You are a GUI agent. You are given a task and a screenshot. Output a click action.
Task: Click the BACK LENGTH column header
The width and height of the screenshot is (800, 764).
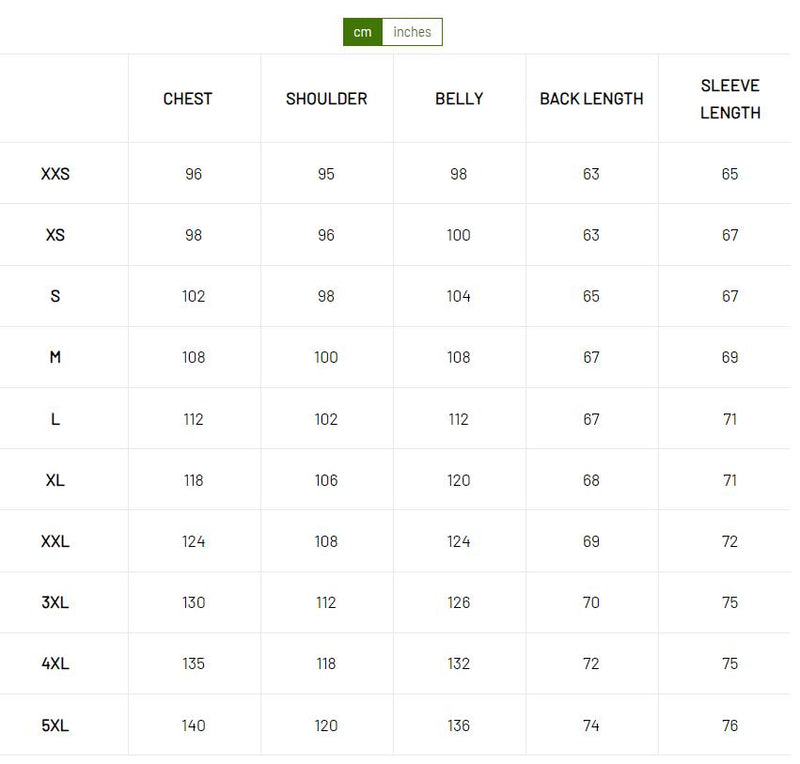pyautogui.click(x=591, y=99)
